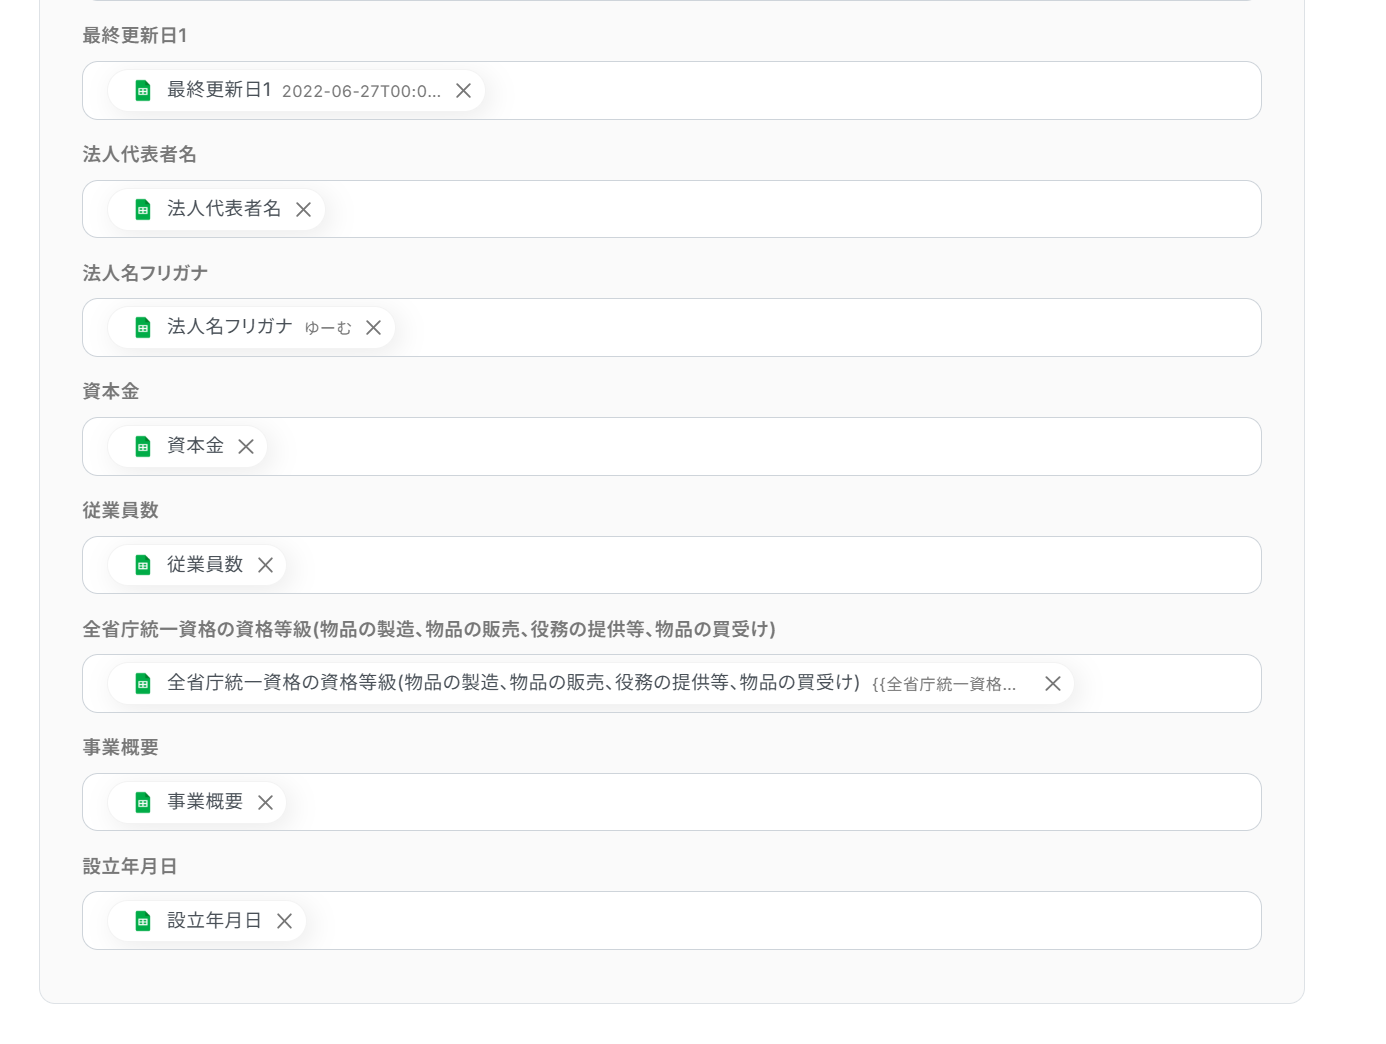The image size is (1386, 1044).
Task: Click the 2022-06-27T00:0... value text
Action: tap(361, 91)
